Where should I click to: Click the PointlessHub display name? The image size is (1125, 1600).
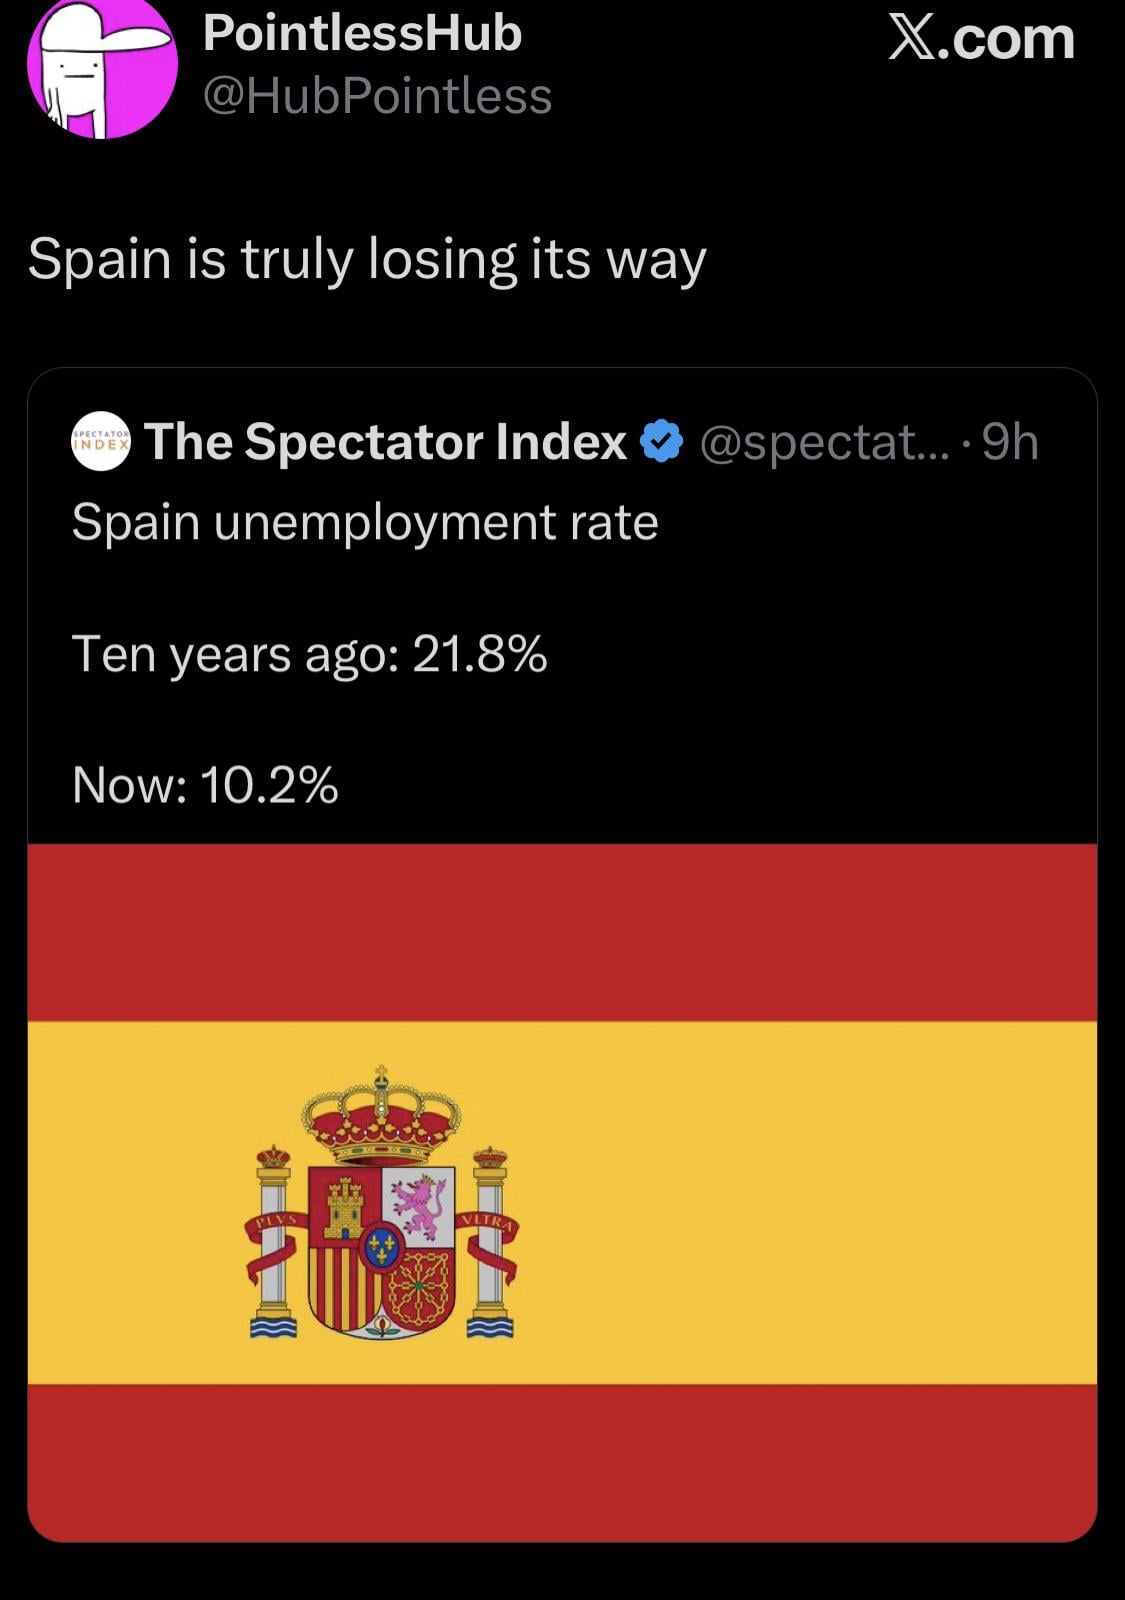(x=362, y=34)
